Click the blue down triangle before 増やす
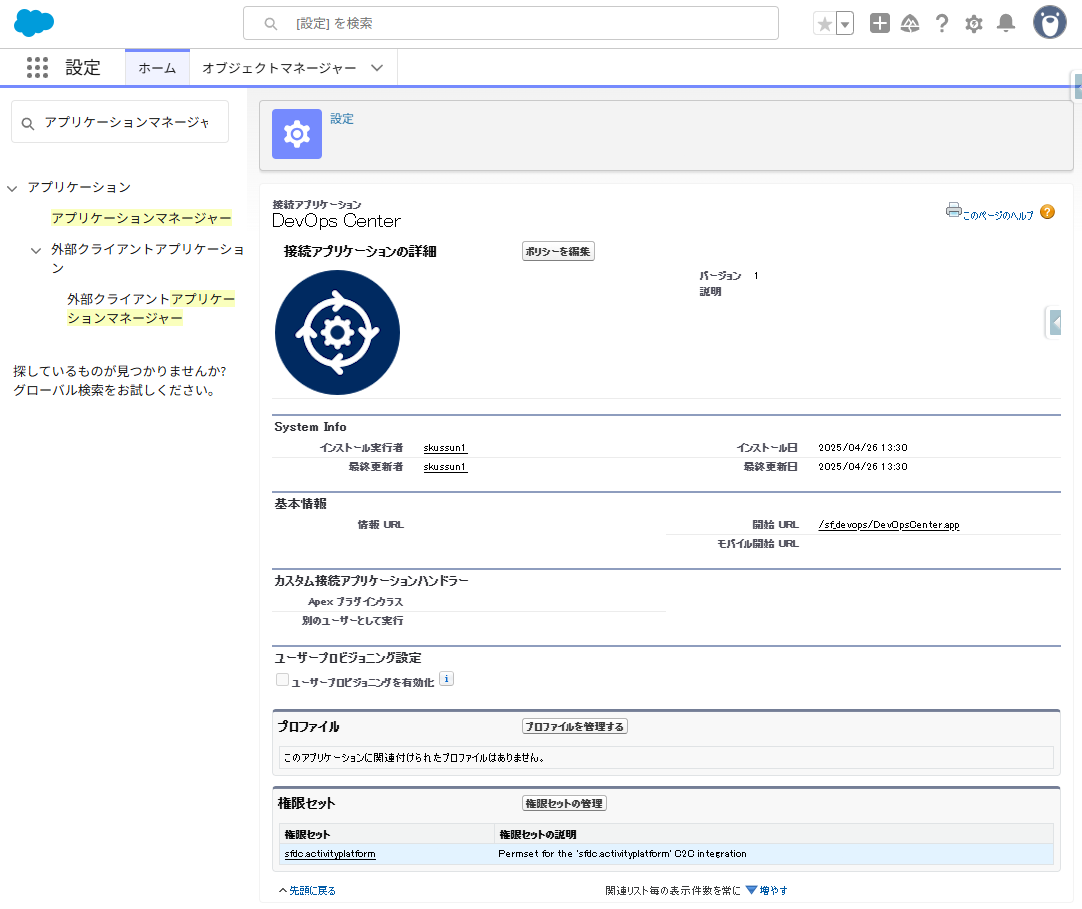The height and width of the screenshot is (909, 1082). [751, 890]
